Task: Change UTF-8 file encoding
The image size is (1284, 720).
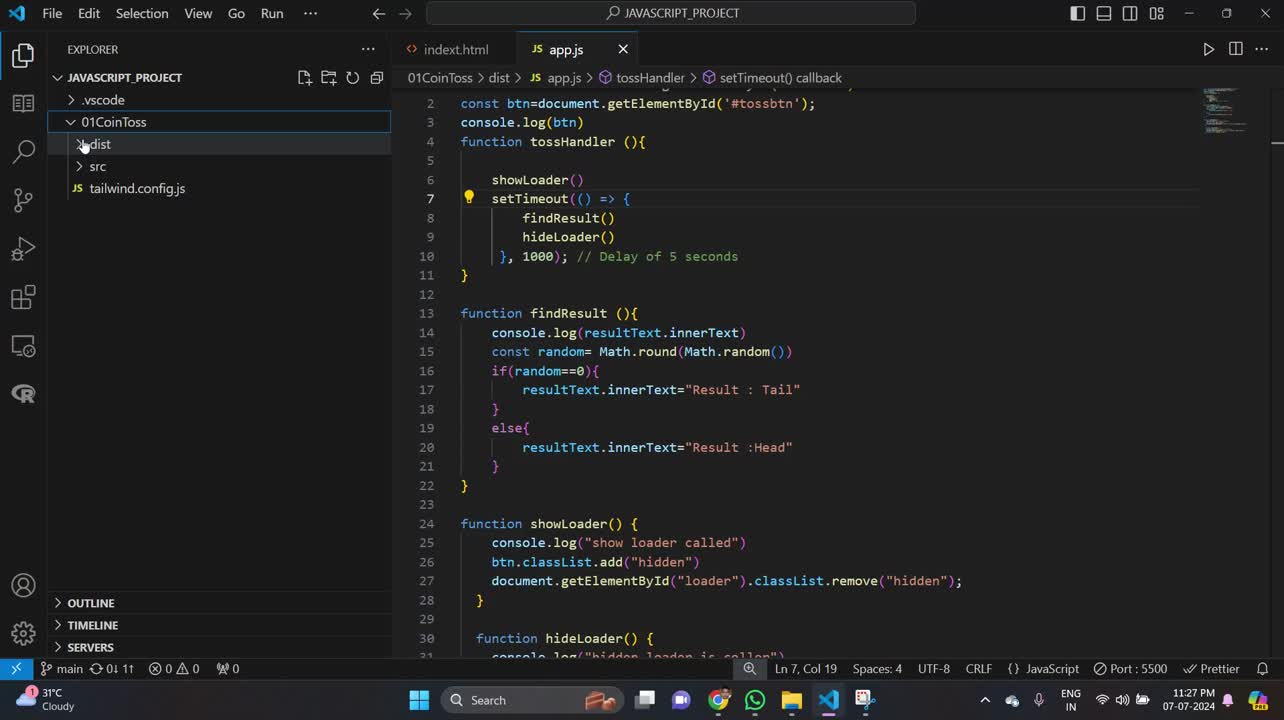Action: (934, 669)
